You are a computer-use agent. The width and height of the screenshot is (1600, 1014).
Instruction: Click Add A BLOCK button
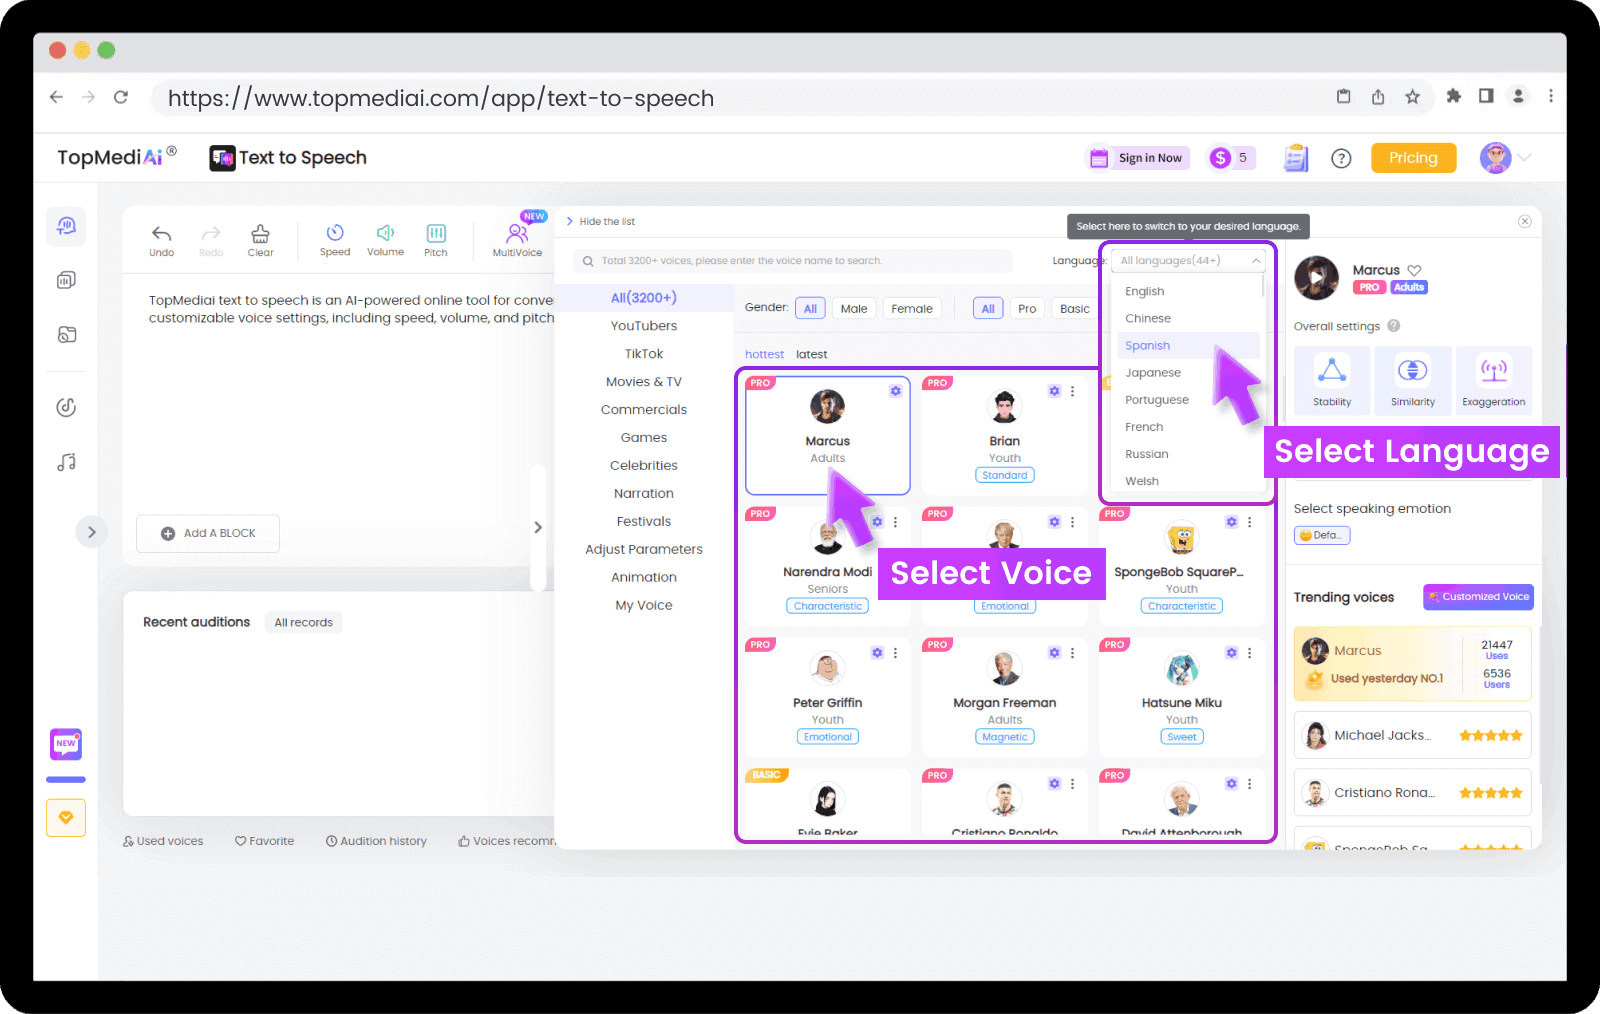(x=208, y=534)
